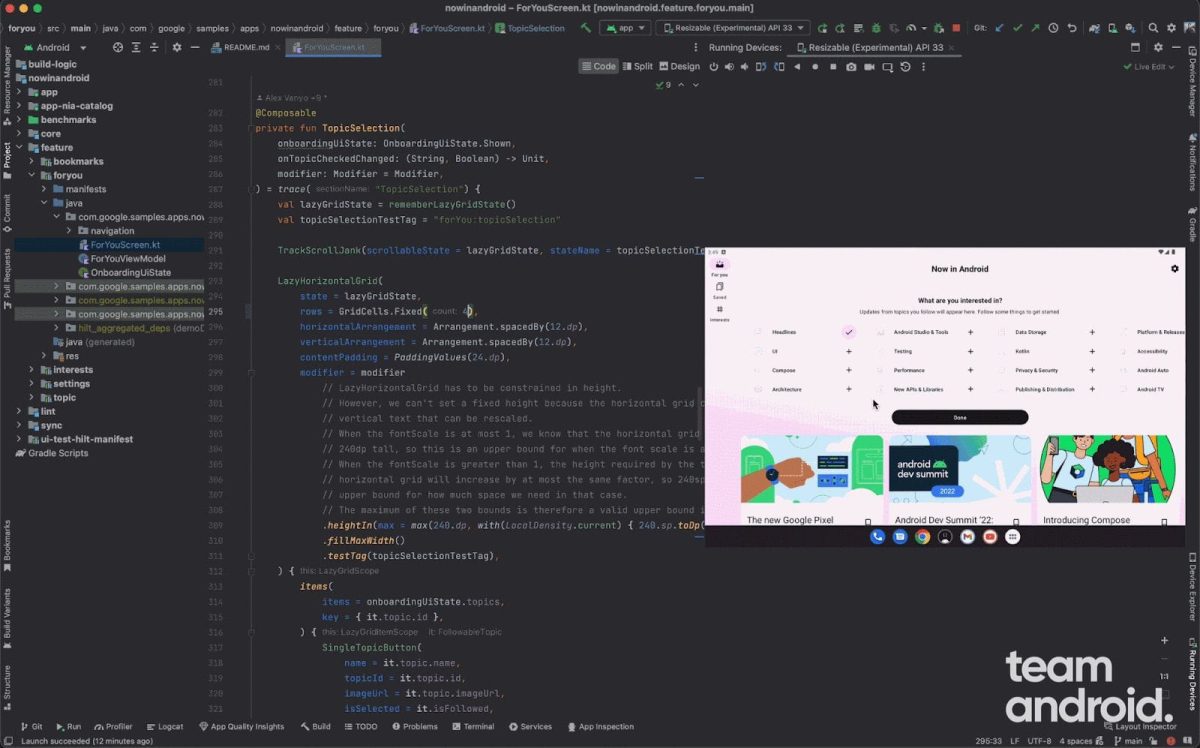Open the app run configuration dropdown
This screenshot has height=748, width=1200.
[625, 28]
